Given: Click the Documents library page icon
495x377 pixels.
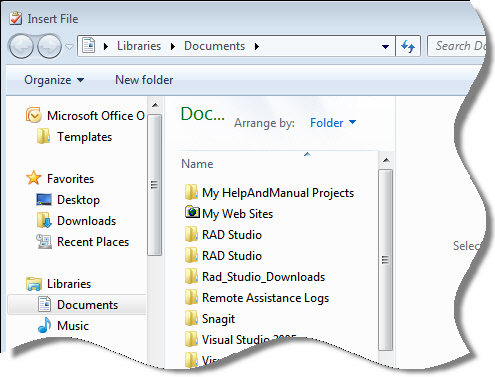Looking at the screenshot, I should click(x=44, y=304).
